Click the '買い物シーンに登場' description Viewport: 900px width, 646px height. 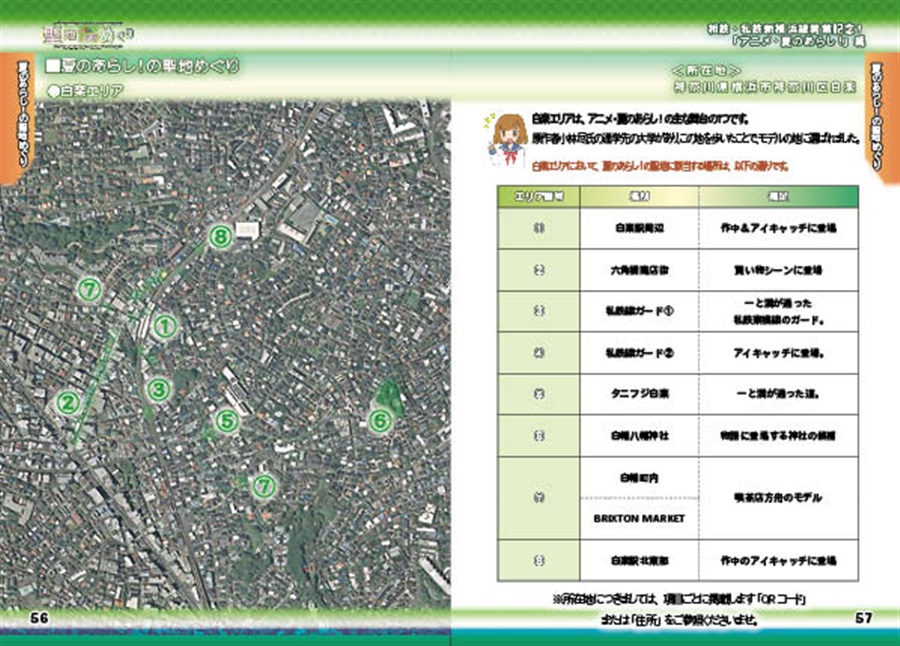(778, 270)
